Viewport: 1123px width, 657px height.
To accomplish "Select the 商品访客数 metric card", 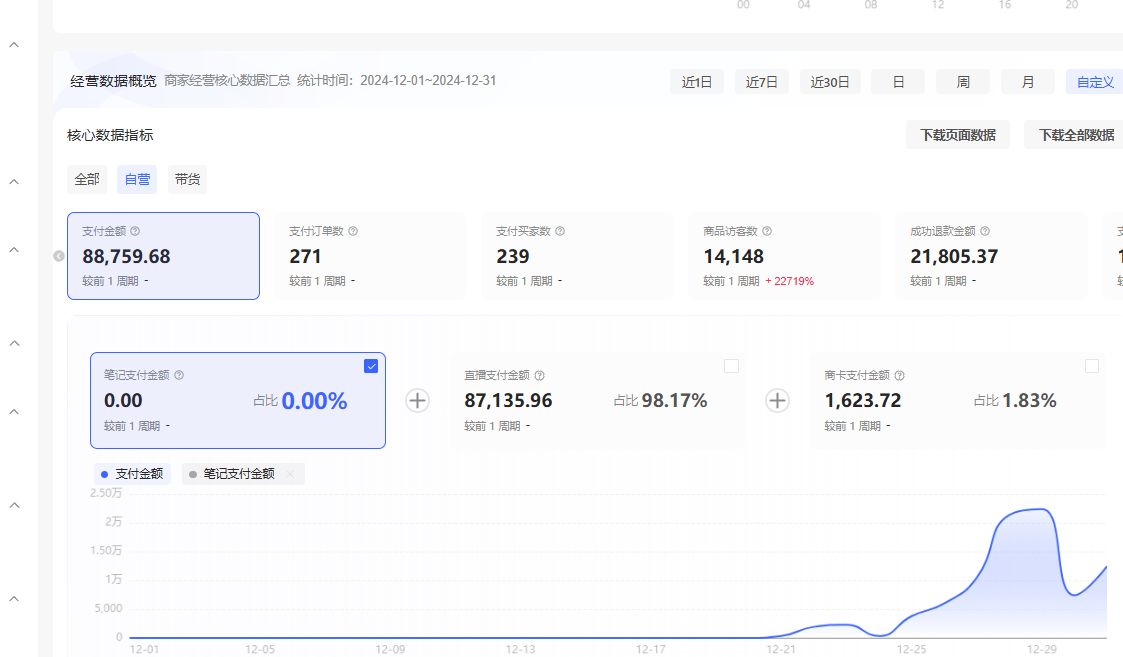I will [x=784, y=256].
